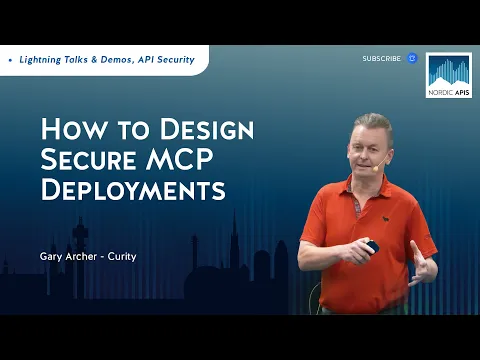Image resolution: width=480 pixels, height=360 pixels.
Task: Click the SUBSCRIBE text label
Action: (x=381, y=59)
